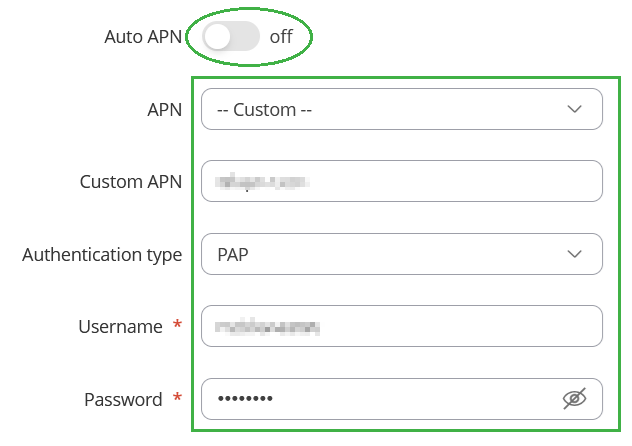Show password with the crossed-eye icon
Screen dimensions: 632x446
(574, 399)
